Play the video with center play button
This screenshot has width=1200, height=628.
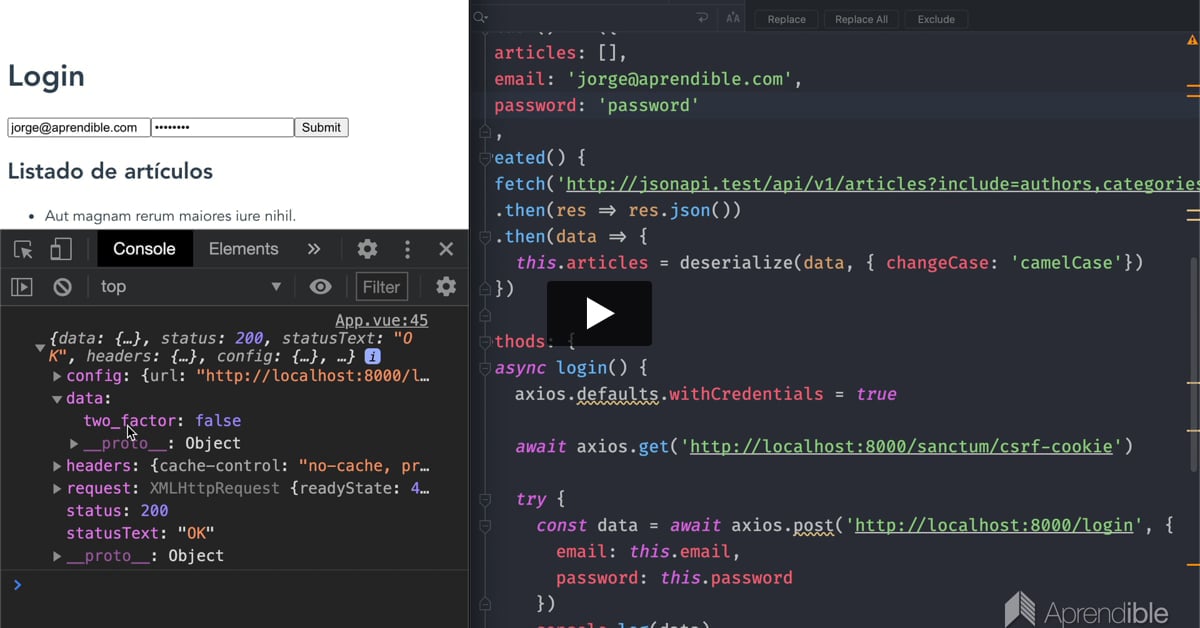point(599,314)
